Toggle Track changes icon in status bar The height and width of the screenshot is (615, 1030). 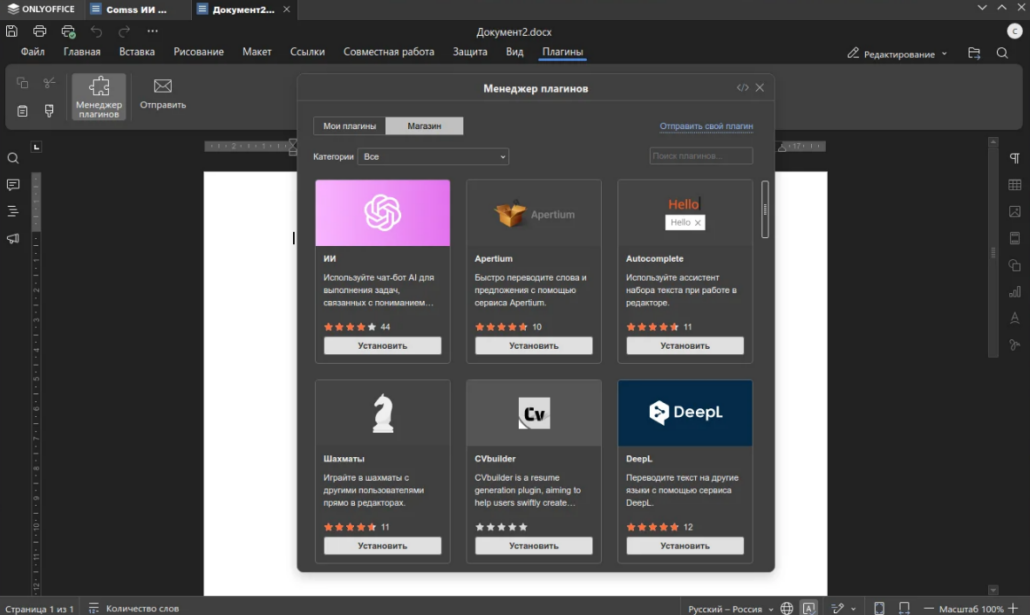[838, 608]
